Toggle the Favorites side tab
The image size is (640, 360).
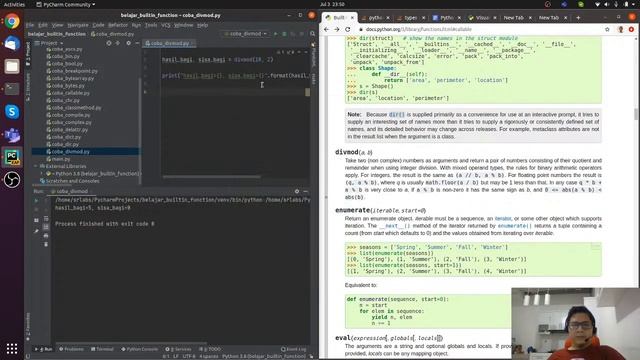(x=28, y=327)
